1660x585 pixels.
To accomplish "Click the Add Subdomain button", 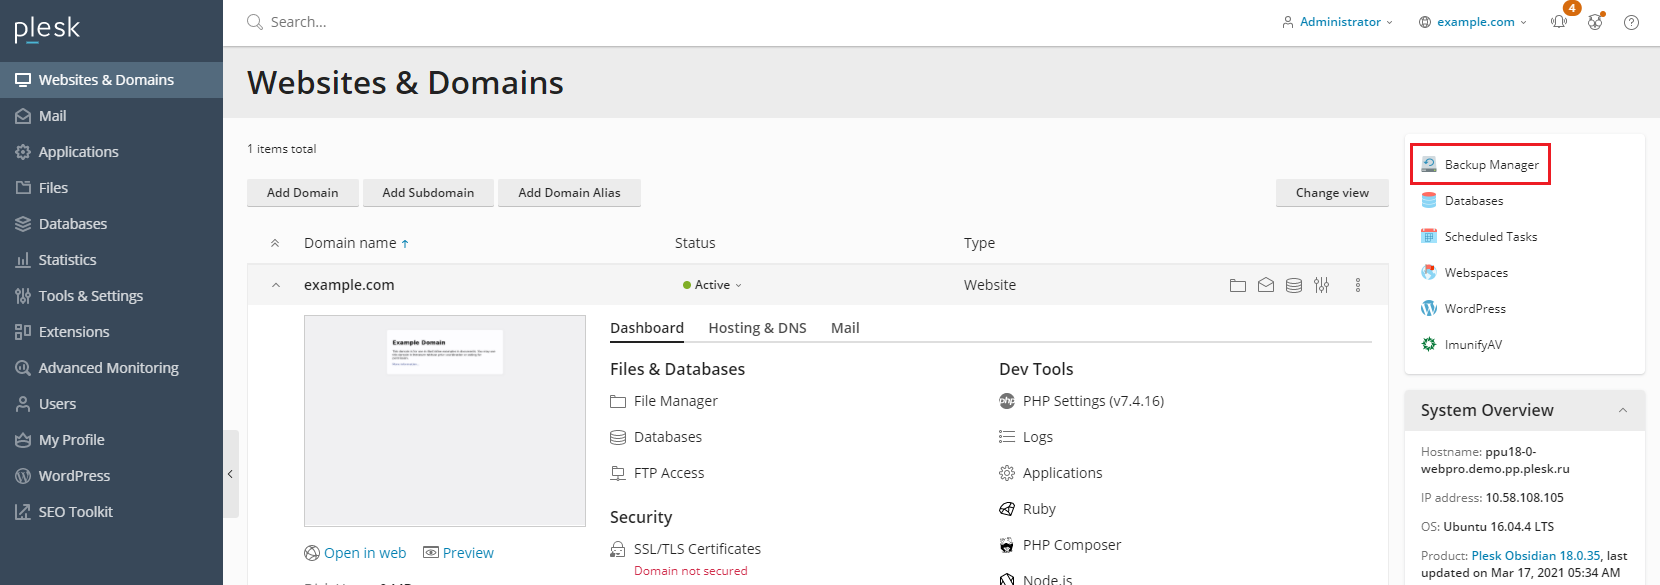I will point(428,193).
